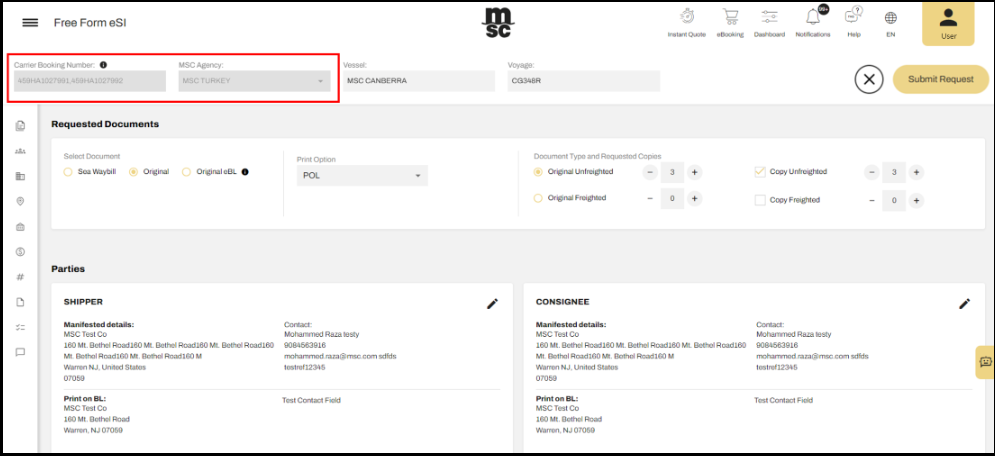Click Original Unfreighted copies value field
995x457 pixels.
coord(673,172)
